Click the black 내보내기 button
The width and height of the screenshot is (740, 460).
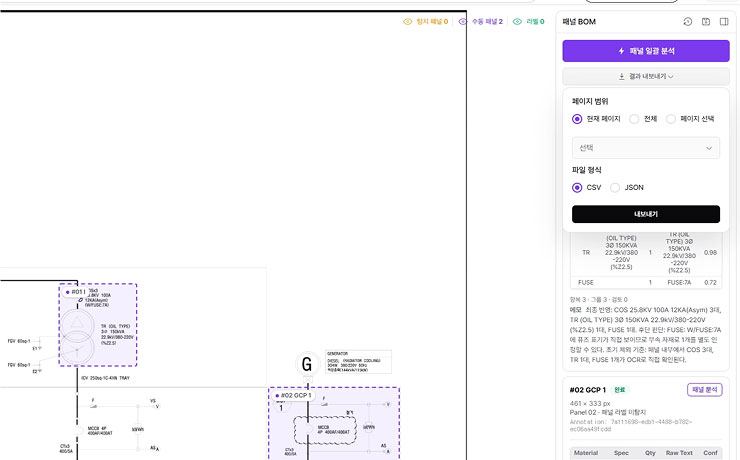tap(646, 214)
